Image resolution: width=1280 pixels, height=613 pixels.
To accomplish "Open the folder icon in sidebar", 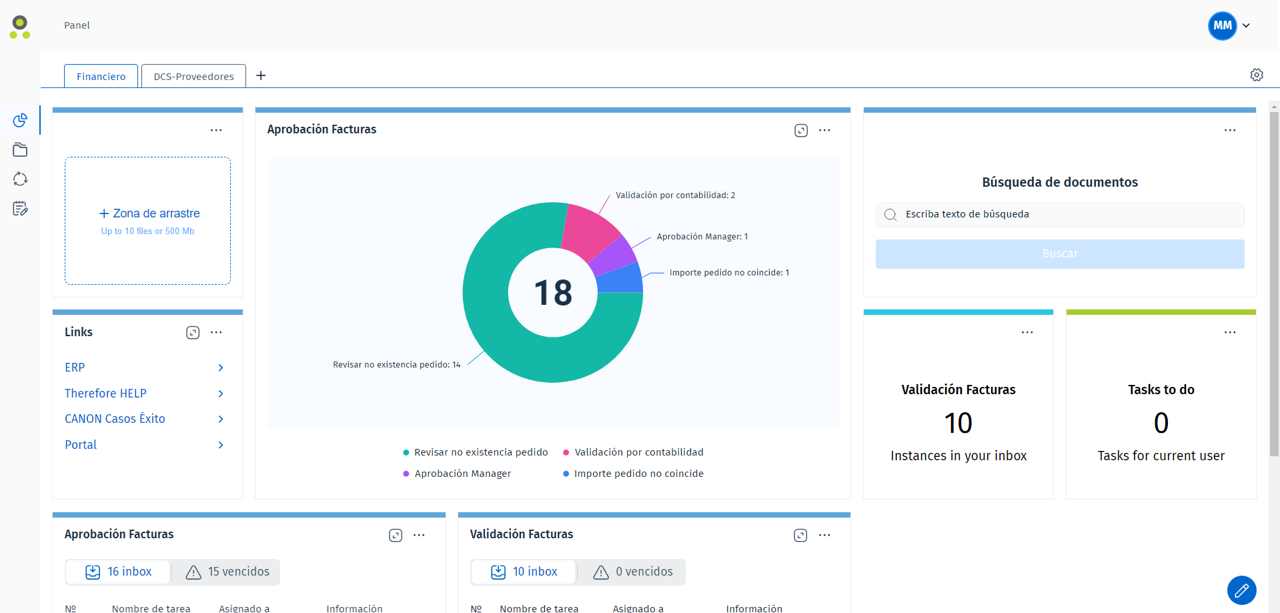I will coord(20,150).
